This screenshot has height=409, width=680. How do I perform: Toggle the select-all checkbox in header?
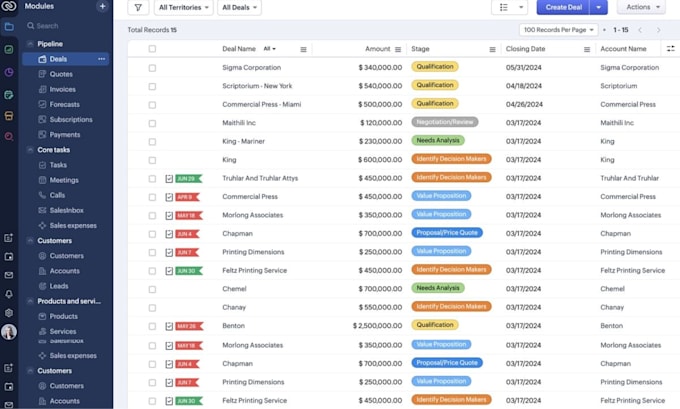tap(152, 49)
